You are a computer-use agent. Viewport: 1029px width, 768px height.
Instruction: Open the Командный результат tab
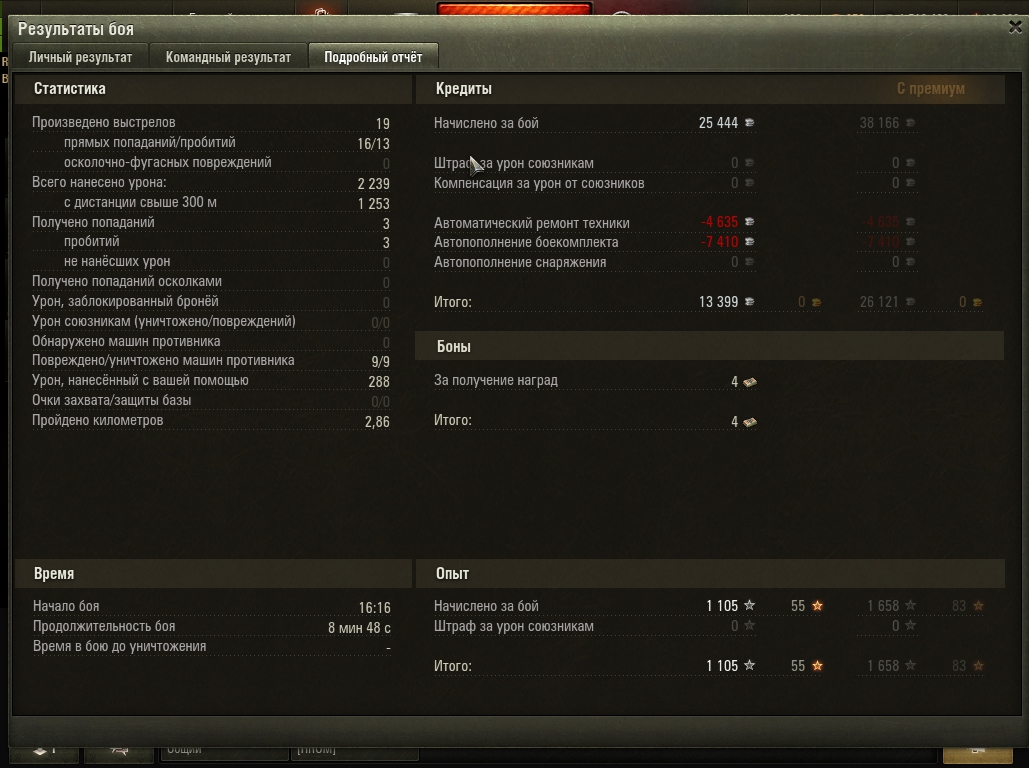pyautogui.click(x=228, y=57)
